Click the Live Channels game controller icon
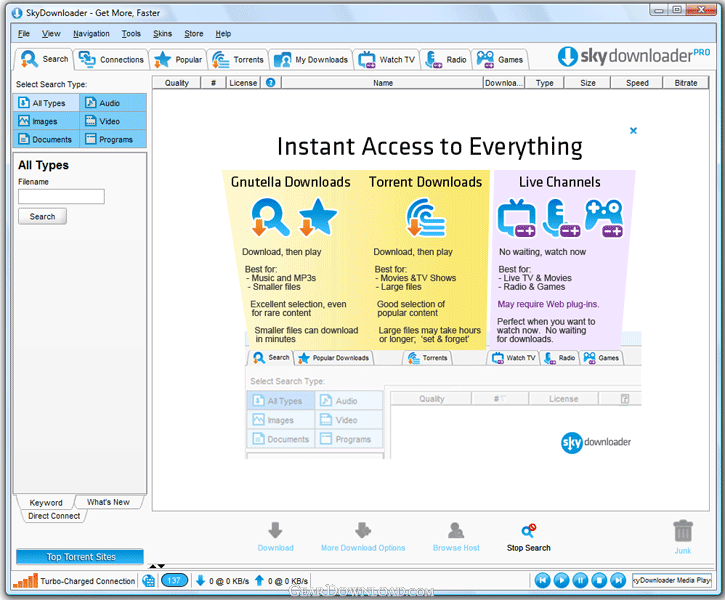The width and height of the screenshot is (725, 600). tap(604, 218)
